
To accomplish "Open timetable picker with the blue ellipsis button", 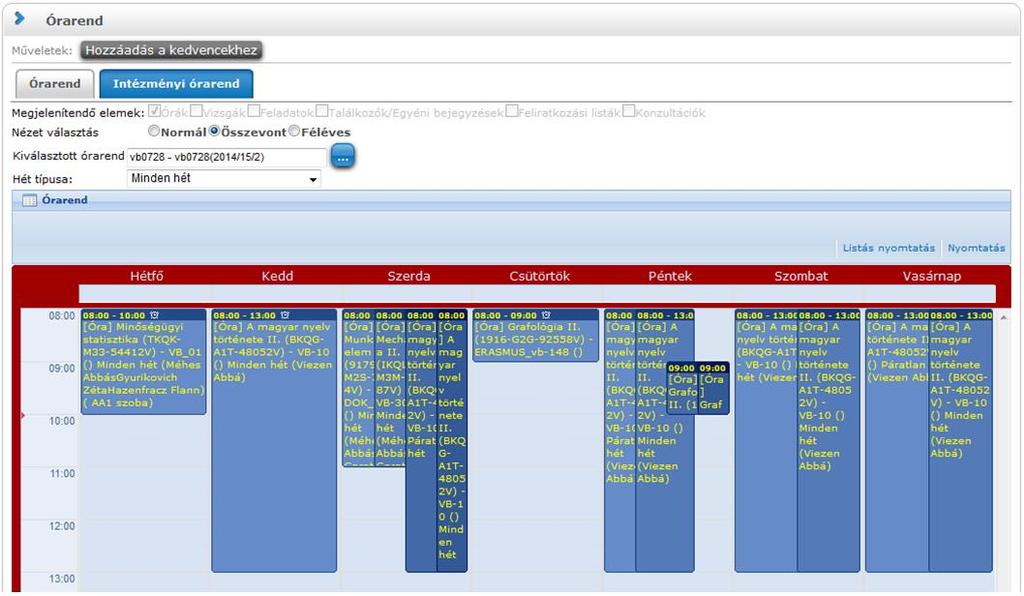I will pyautogui.click(x=343, y=157).
